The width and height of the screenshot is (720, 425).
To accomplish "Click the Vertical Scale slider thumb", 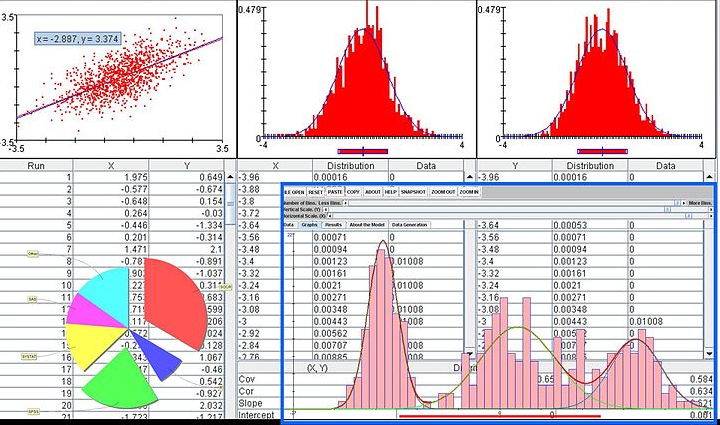I will click(667, 209).
